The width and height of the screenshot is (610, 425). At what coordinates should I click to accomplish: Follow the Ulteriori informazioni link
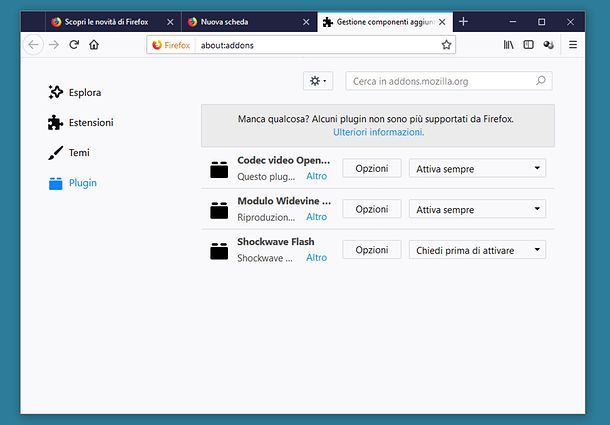click(378, 132)
